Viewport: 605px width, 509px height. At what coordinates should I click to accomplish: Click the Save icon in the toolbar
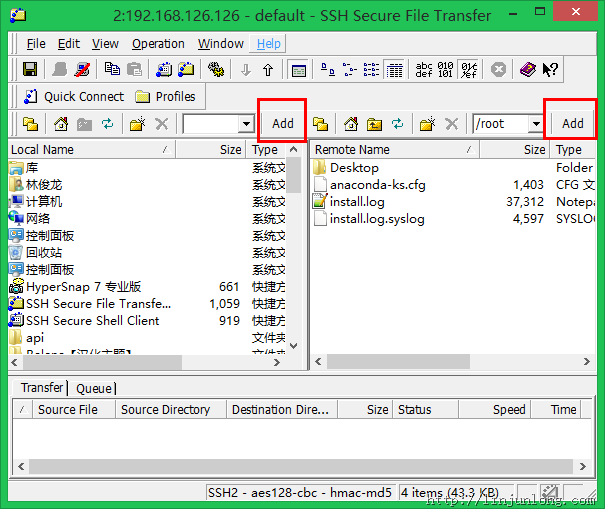coord(30,70)
